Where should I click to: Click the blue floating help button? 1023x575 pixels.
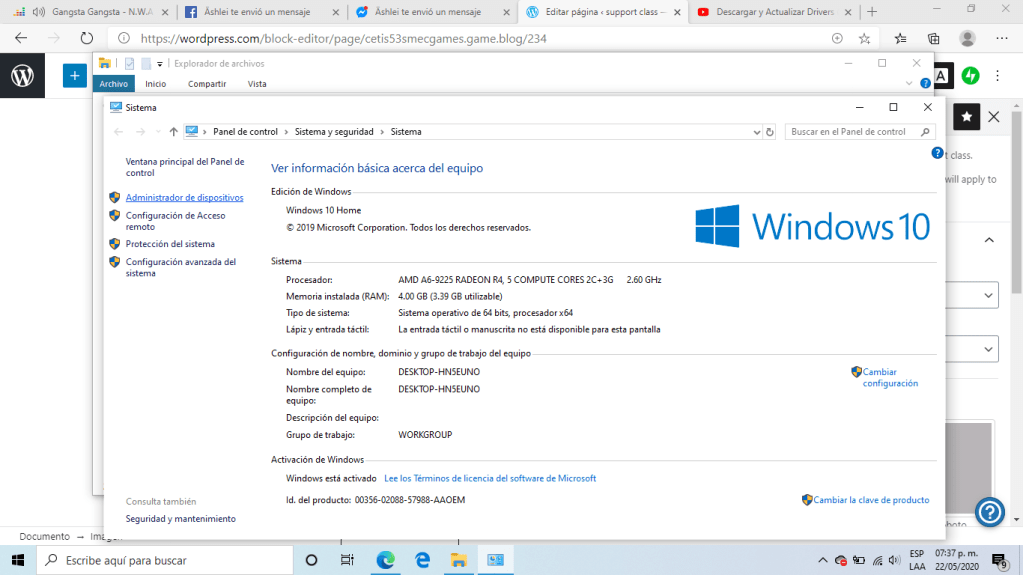(989, 512)
